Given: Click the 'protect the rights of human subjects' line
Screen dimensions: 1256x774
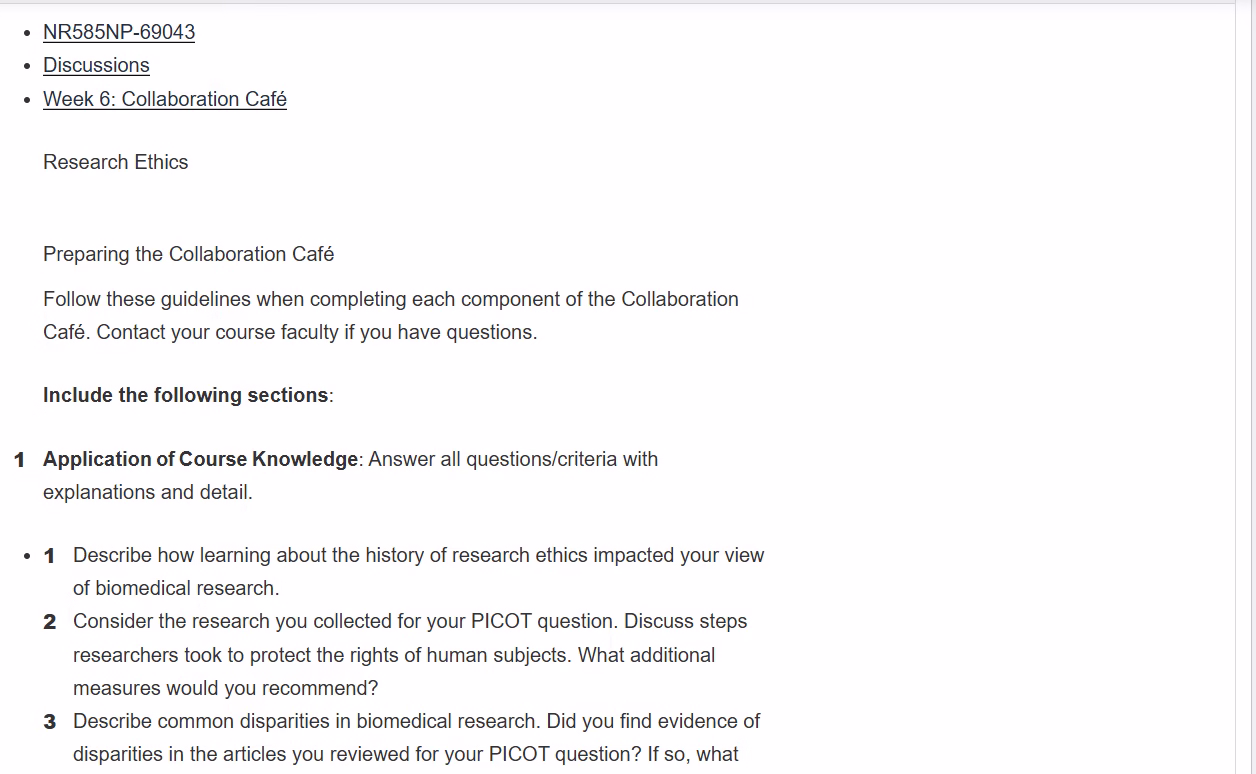Looking at the screenshot, I should tap(394, 655).
